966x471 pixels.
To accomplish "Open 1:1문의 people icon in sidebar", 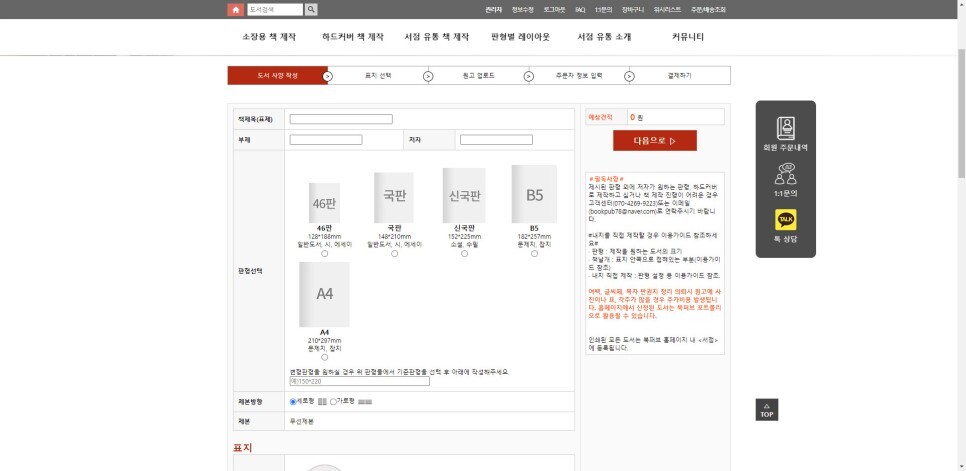I will [x=785, y=174].
